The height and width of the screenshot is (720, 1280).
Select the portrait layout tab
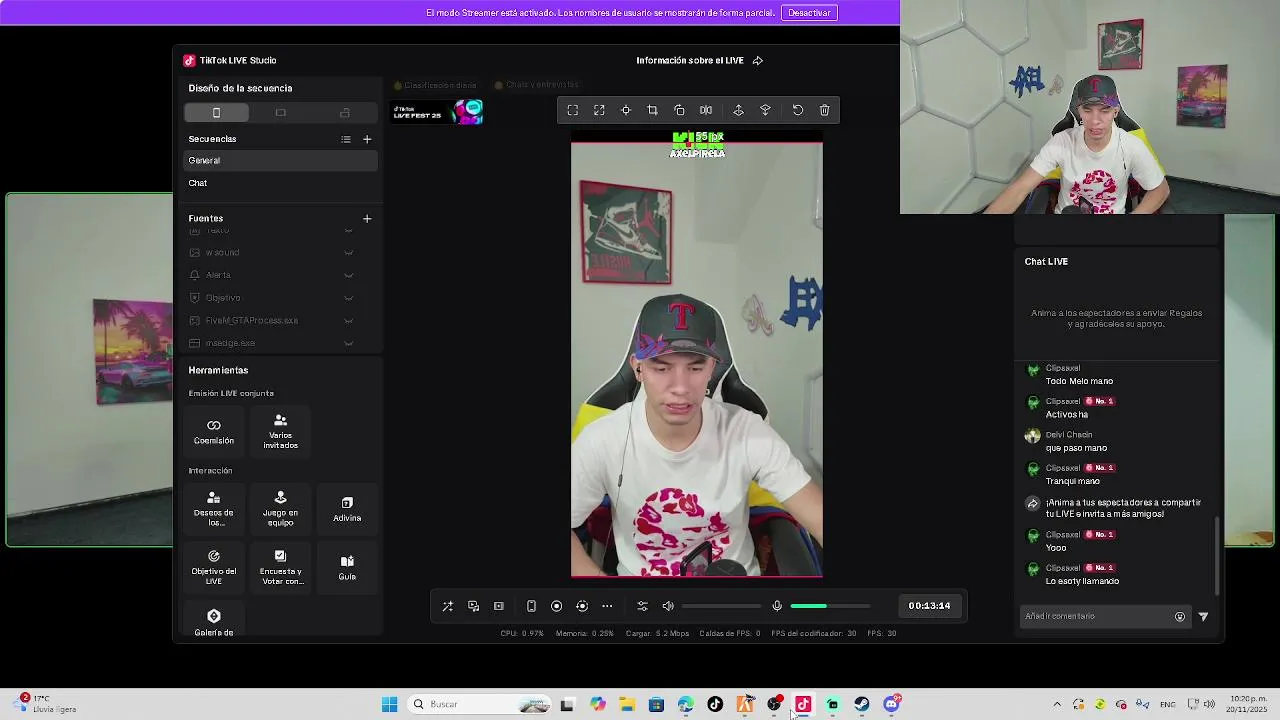pyautogui.click(x=216, y=112)
